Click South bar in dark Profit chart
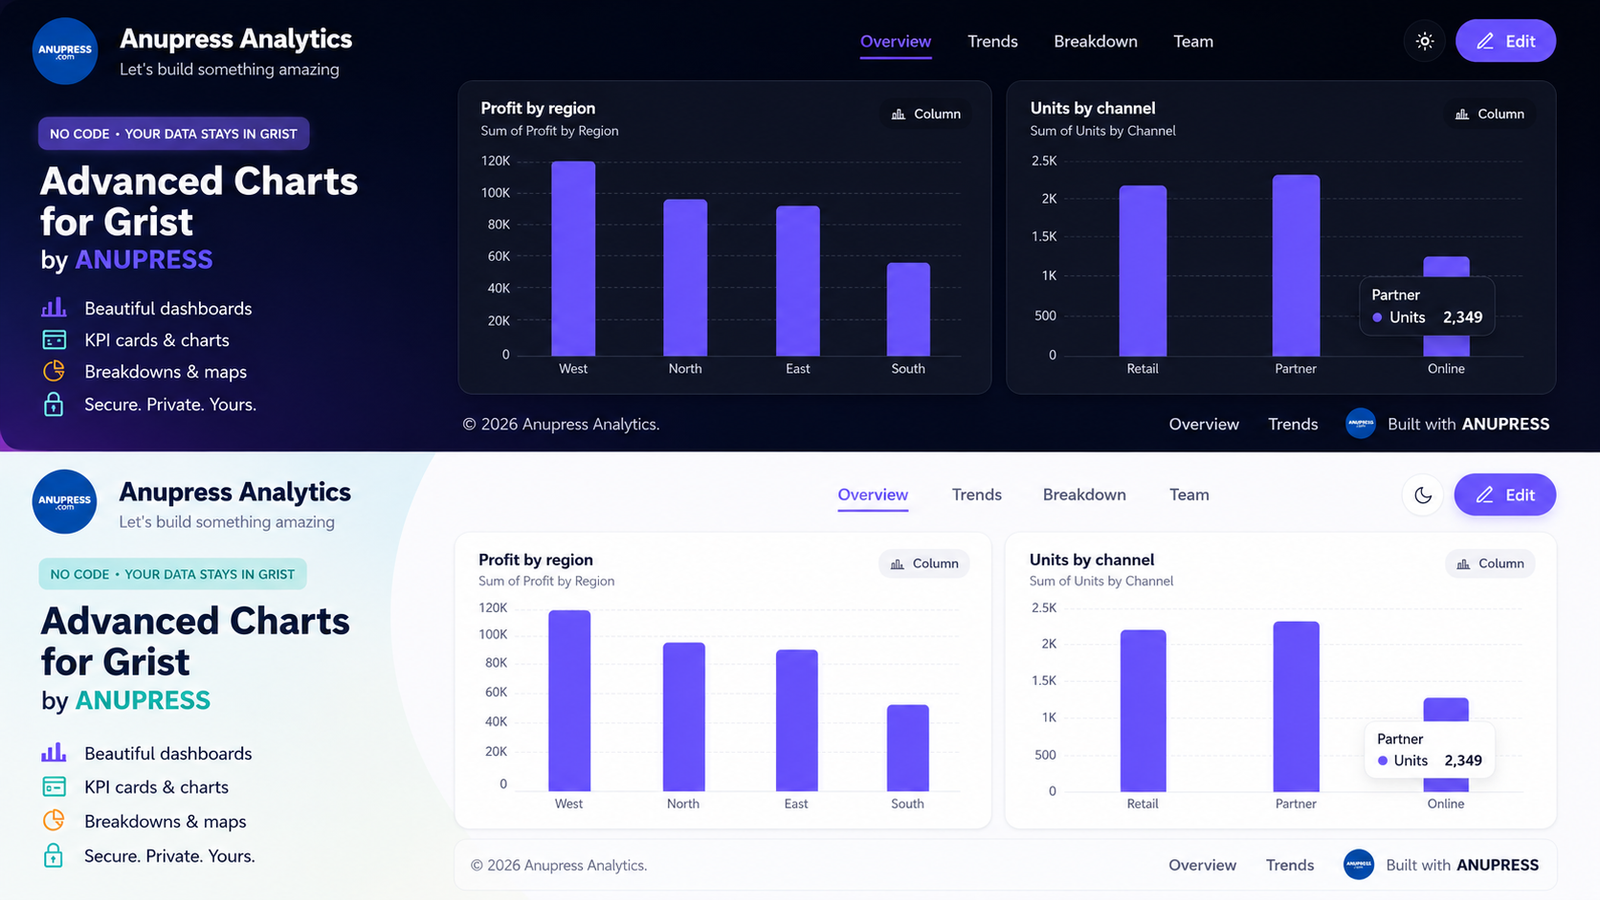This screenshot has width=1600, height=900. coord(908,309)
